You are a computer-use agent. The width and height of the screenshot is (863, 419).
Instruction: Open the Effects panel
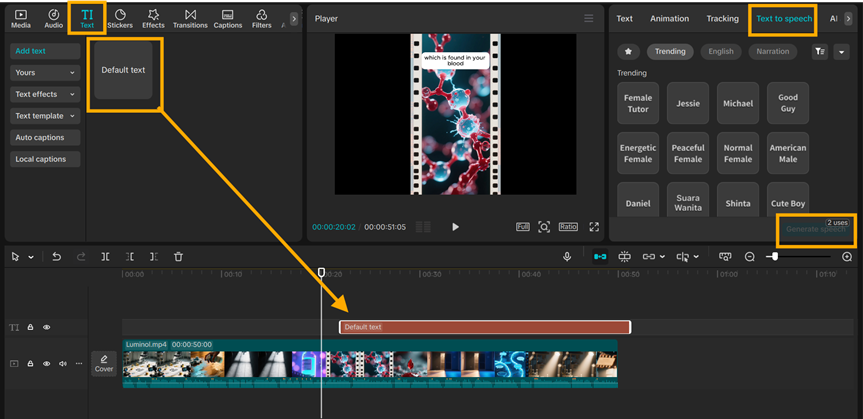[153, 18]
